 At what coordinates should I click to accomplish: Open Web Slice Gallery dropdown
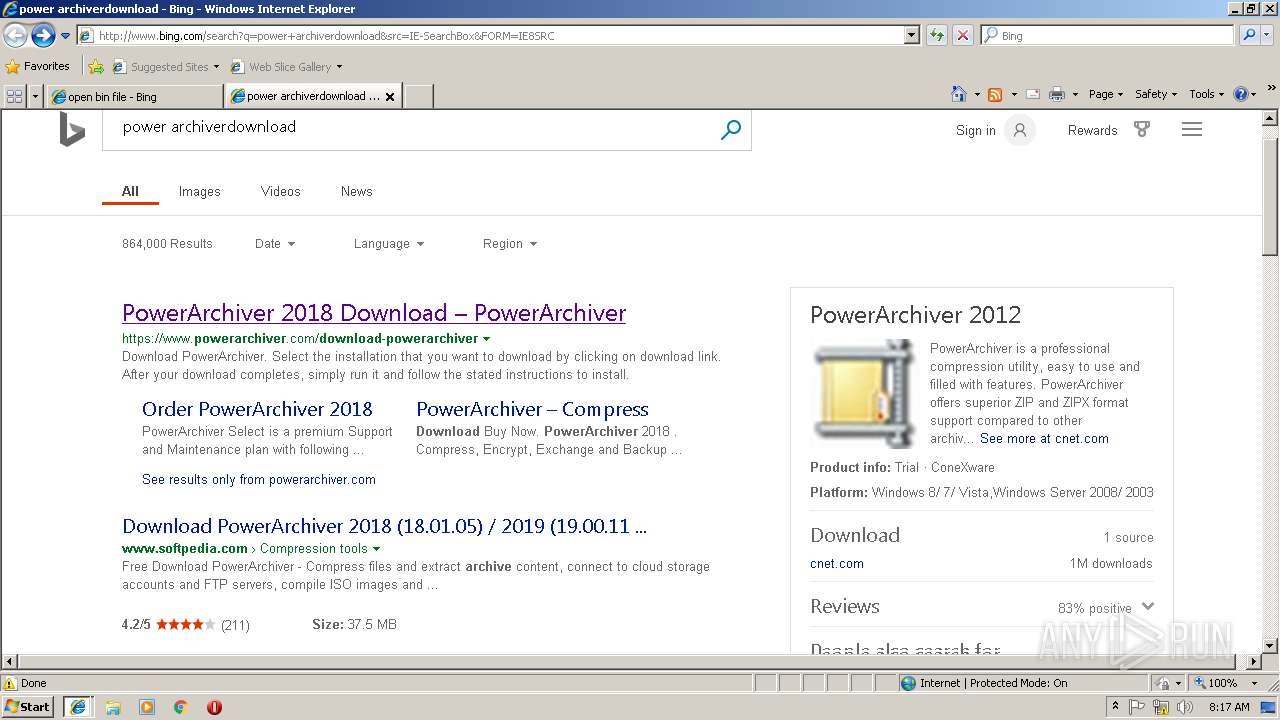coord(286,67)
